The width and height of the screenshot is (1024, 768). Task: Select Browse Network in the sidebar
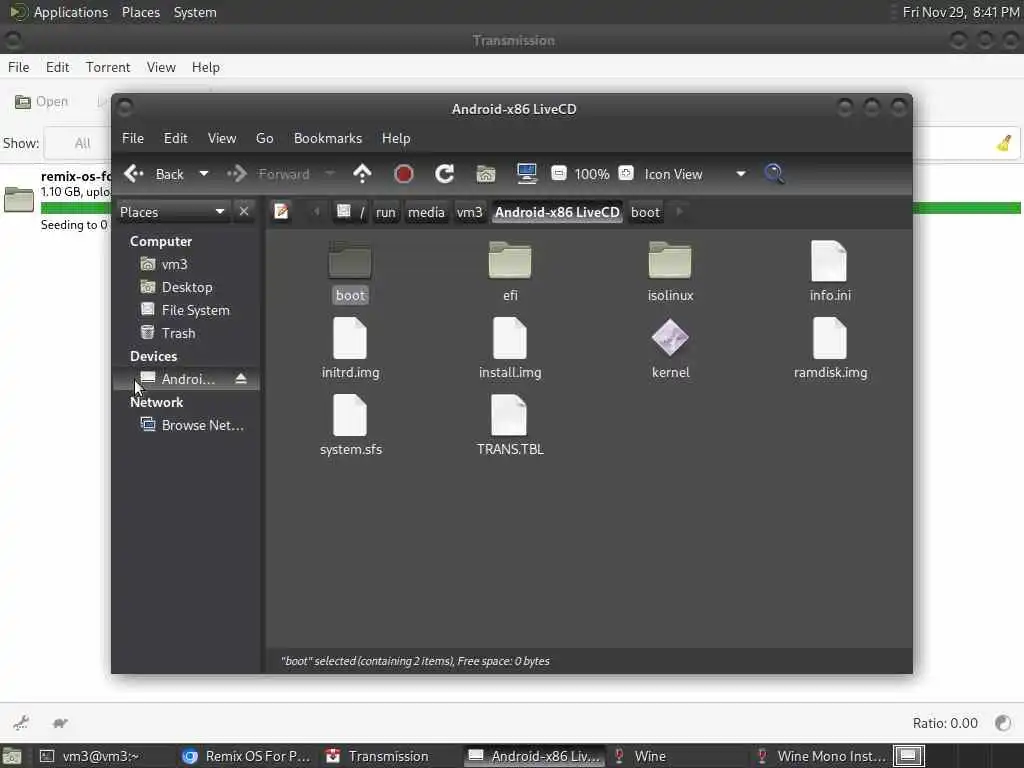click(187, 425)
